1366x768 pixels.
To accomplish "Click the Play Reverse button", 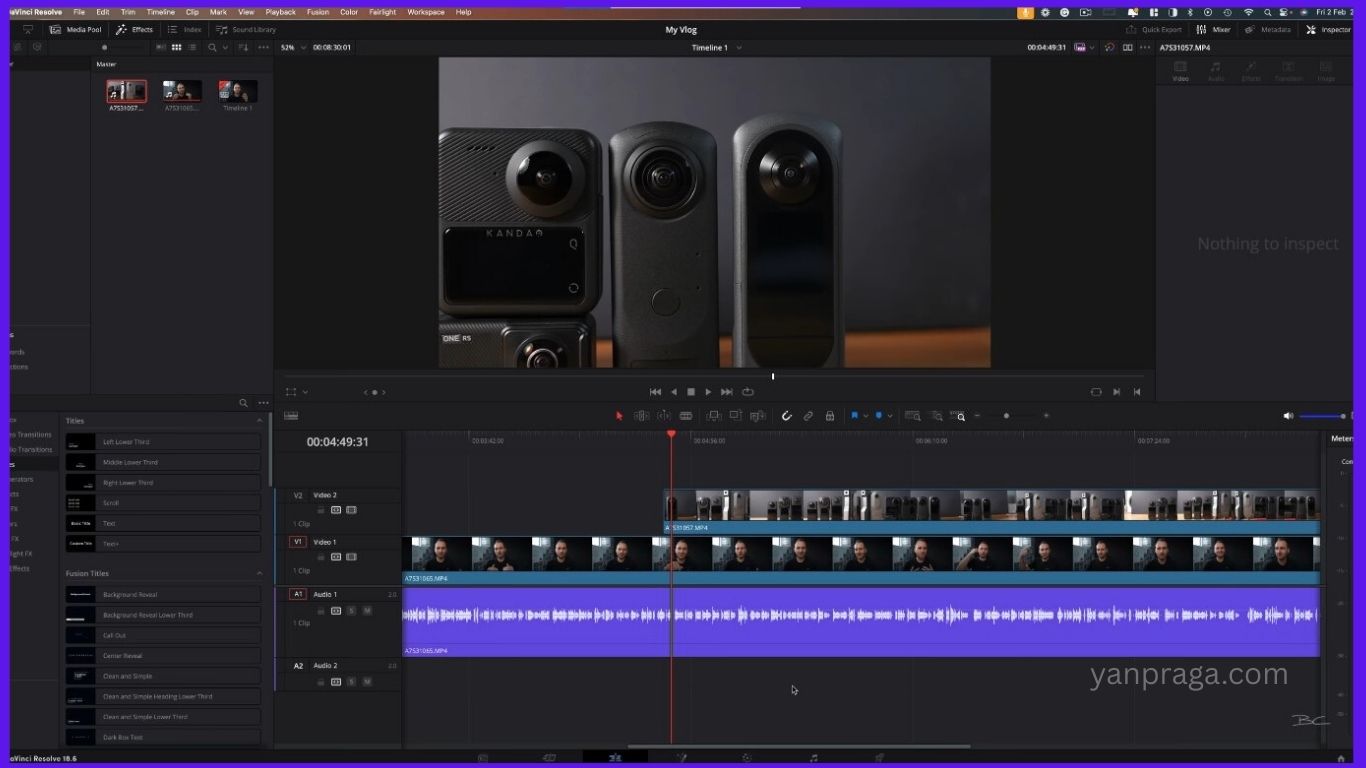I will click(x=673, y=392).
